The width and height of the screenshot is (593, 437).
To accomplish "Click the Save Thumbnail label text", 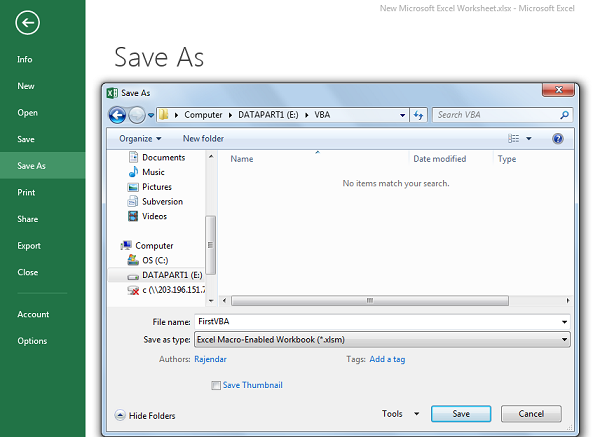I will (x=253, y=385).
